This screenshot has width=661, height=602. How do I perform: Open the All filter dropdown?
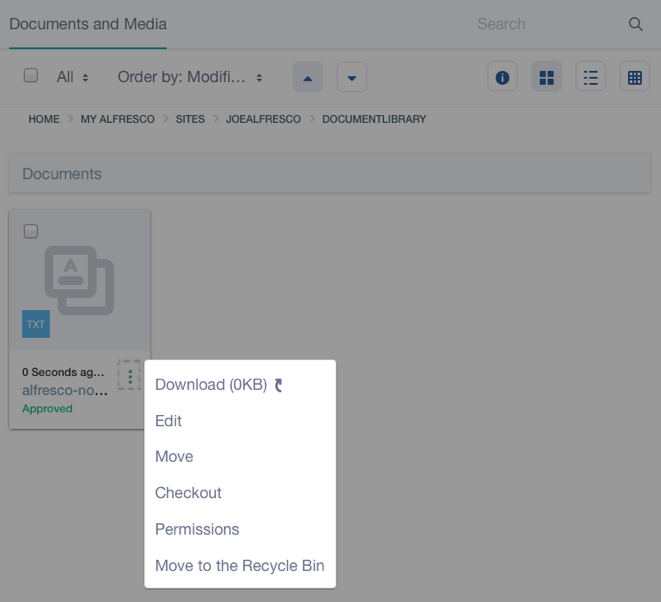click(x=73, y=77)
